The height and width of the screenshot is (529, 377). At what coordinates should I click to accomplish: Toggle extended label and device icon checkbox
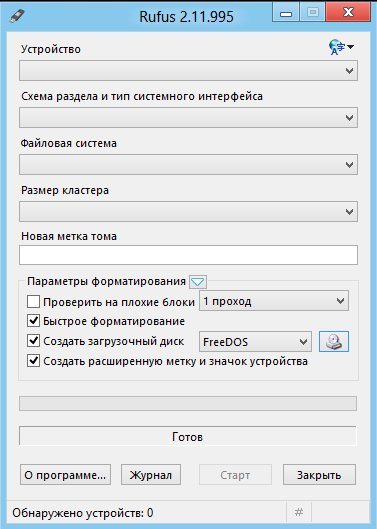[33, 361]
